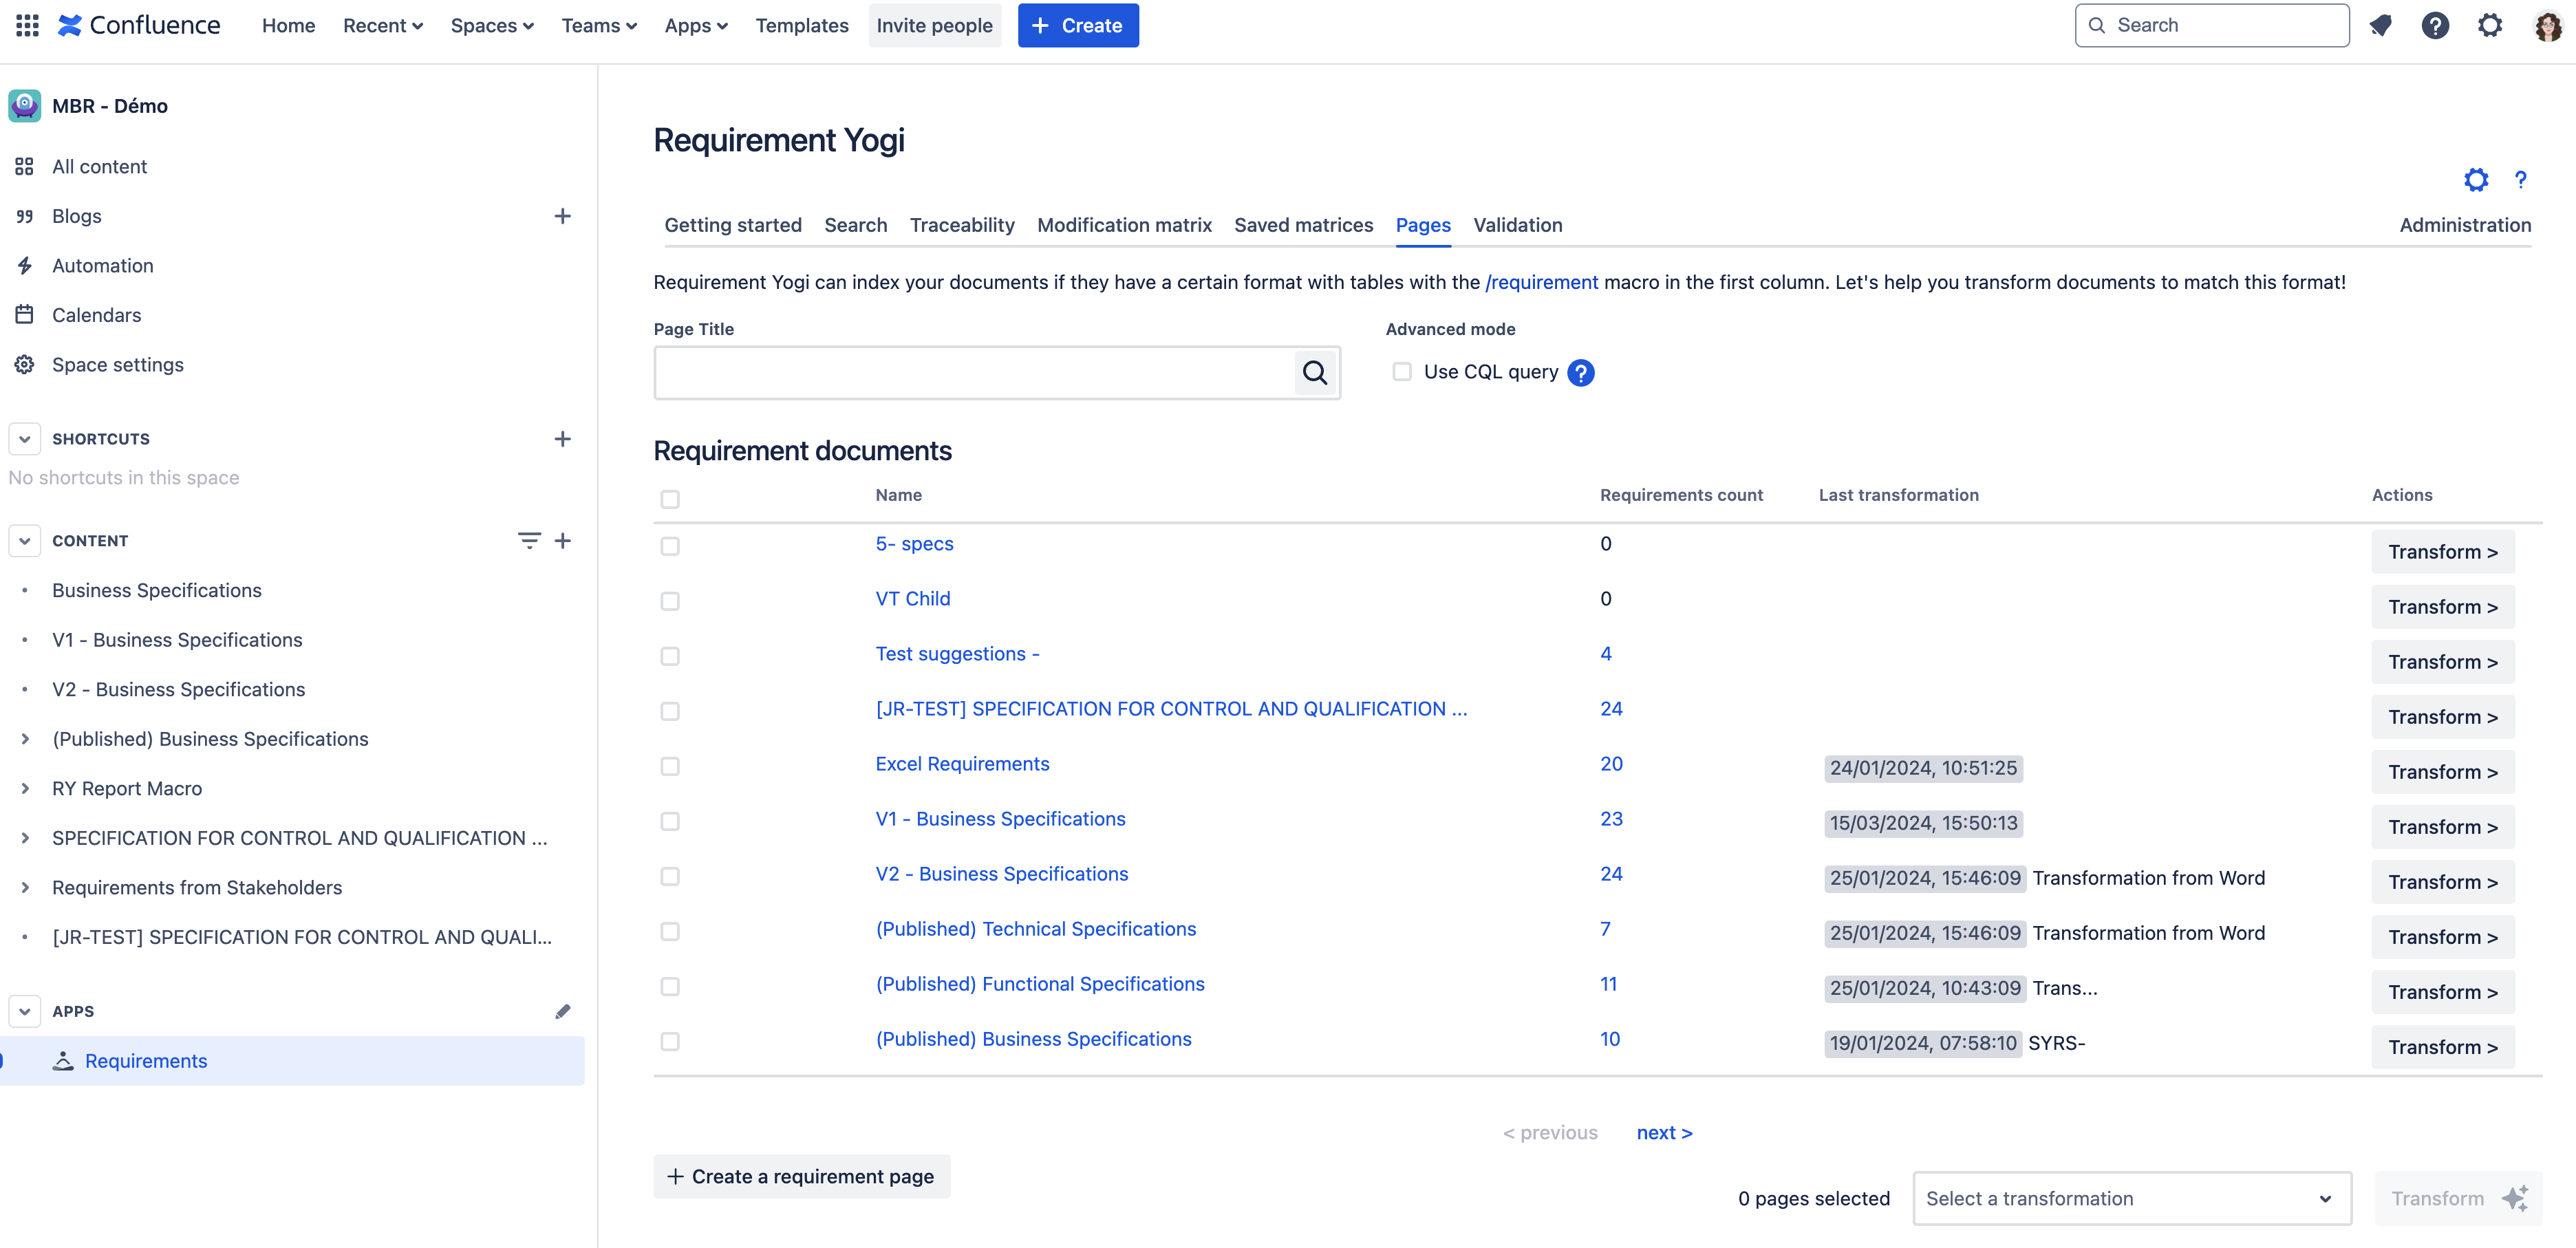This screenshot has height=1248, width=2576.
Task: Collapse the CONTENT section
Action: point(24,541)
